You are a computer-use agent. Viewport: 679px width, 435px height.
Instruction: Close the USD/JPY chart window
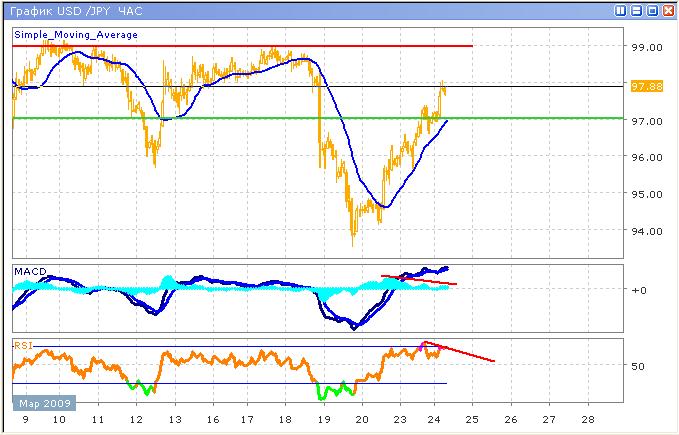tap(667, 11)
